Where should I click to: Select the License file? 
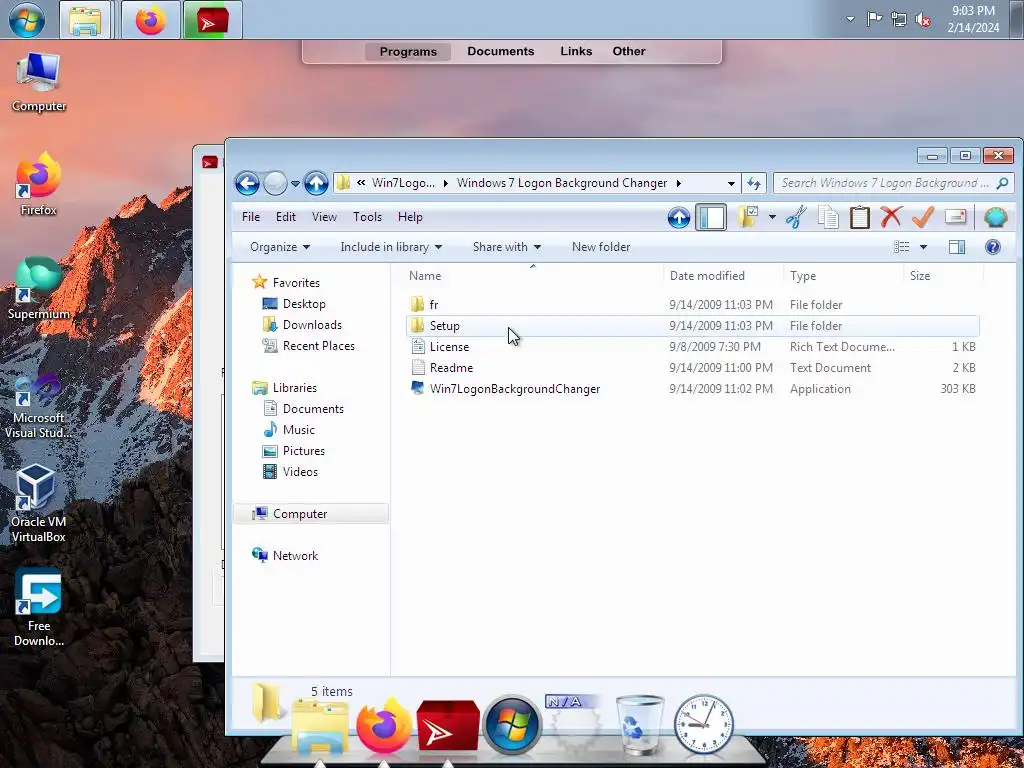click(x=692, y=347)
